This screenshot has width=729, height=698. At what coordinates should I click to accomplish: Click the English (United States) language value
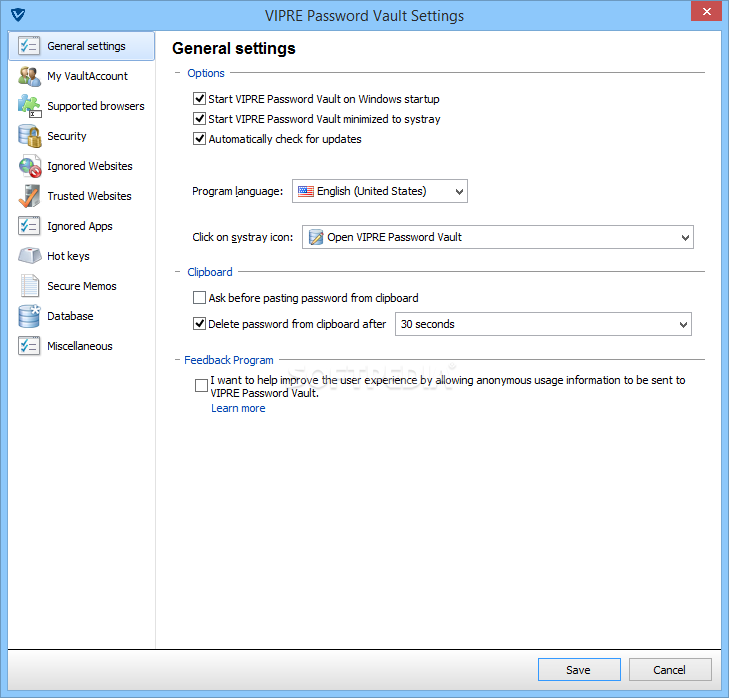371,191
